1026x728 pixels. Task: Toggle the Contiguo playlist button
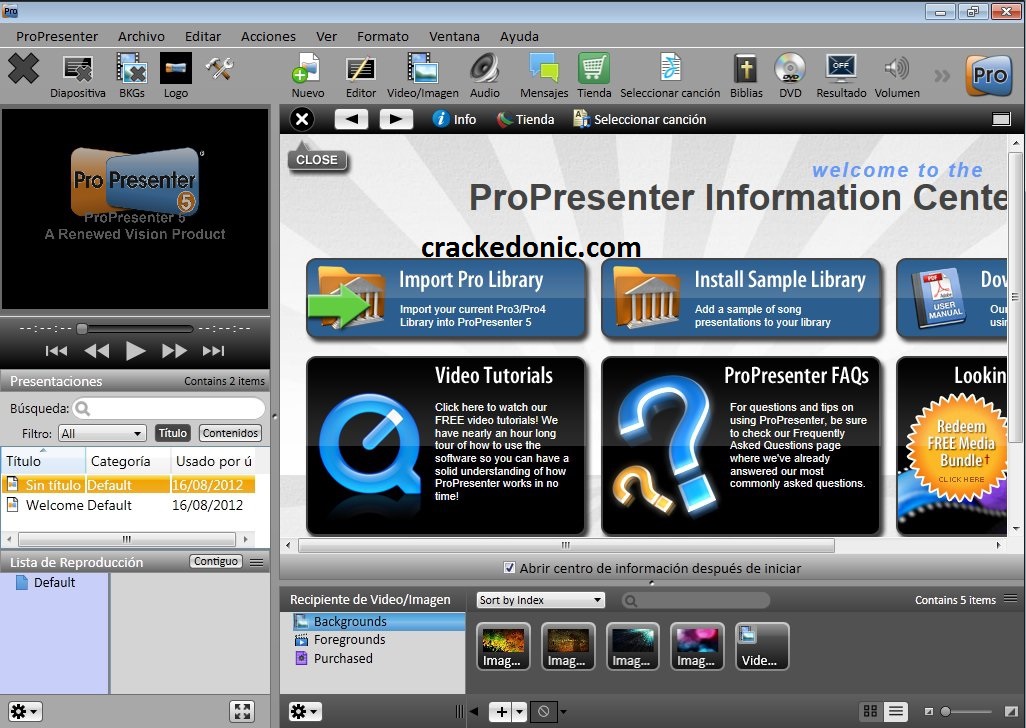pos(216,561)
